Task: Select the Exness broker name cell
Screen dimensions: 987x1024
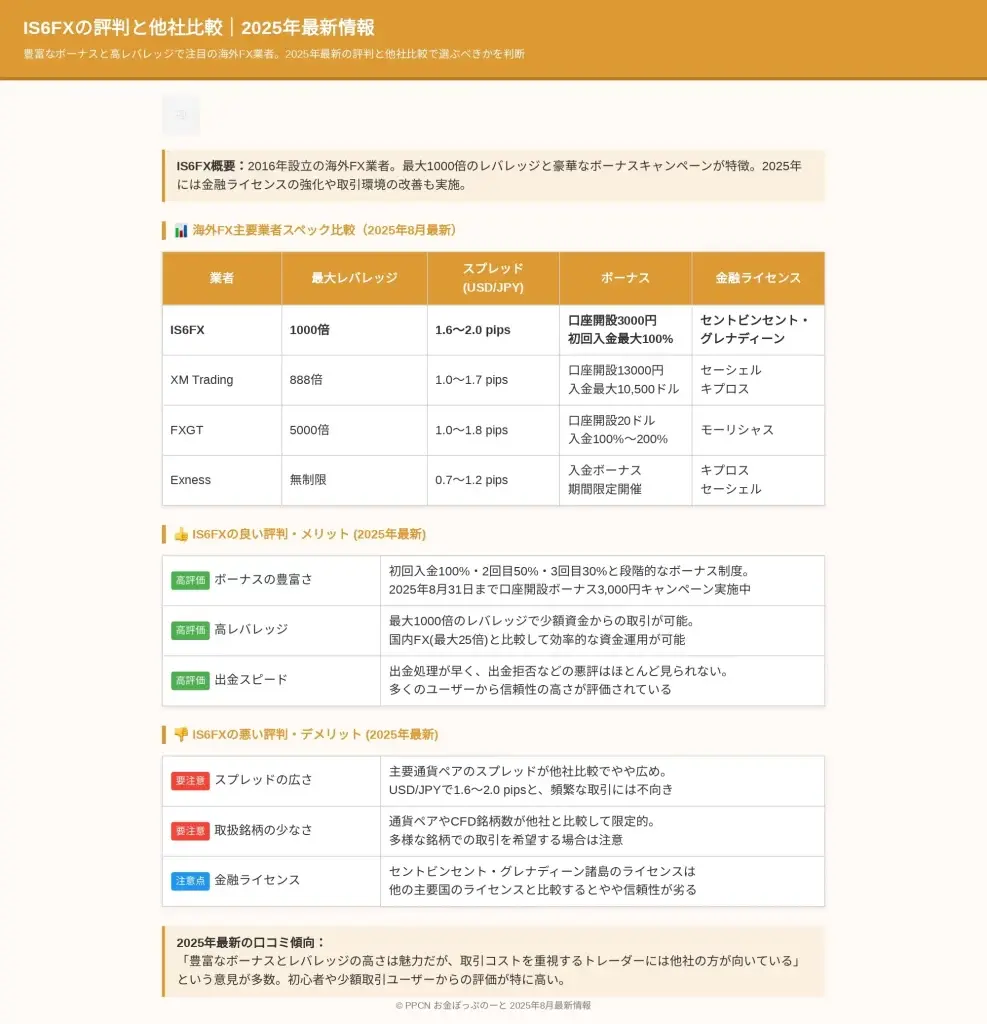Action: click(191, 480)
